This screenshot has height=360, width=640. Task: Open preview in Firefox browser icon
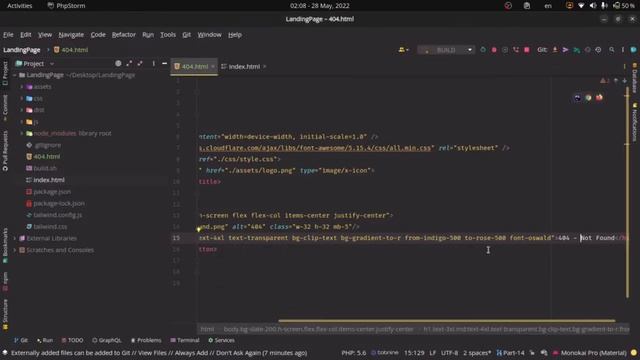599,98
